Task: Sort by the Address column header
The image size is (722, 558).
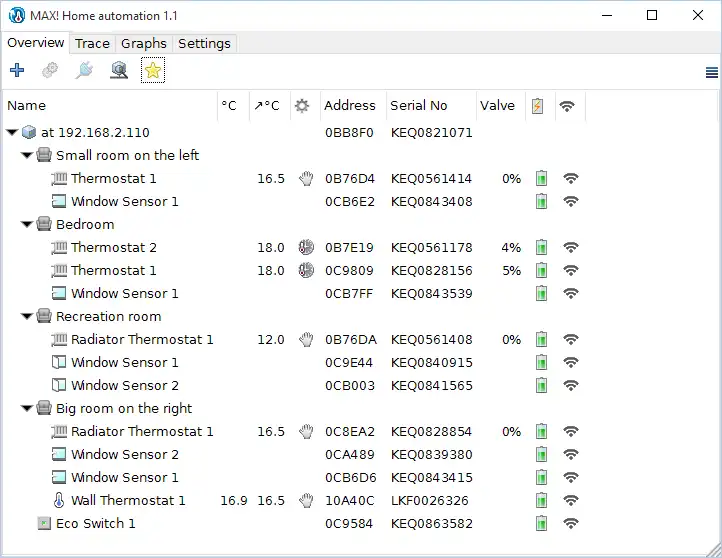Action: (353, 106)
